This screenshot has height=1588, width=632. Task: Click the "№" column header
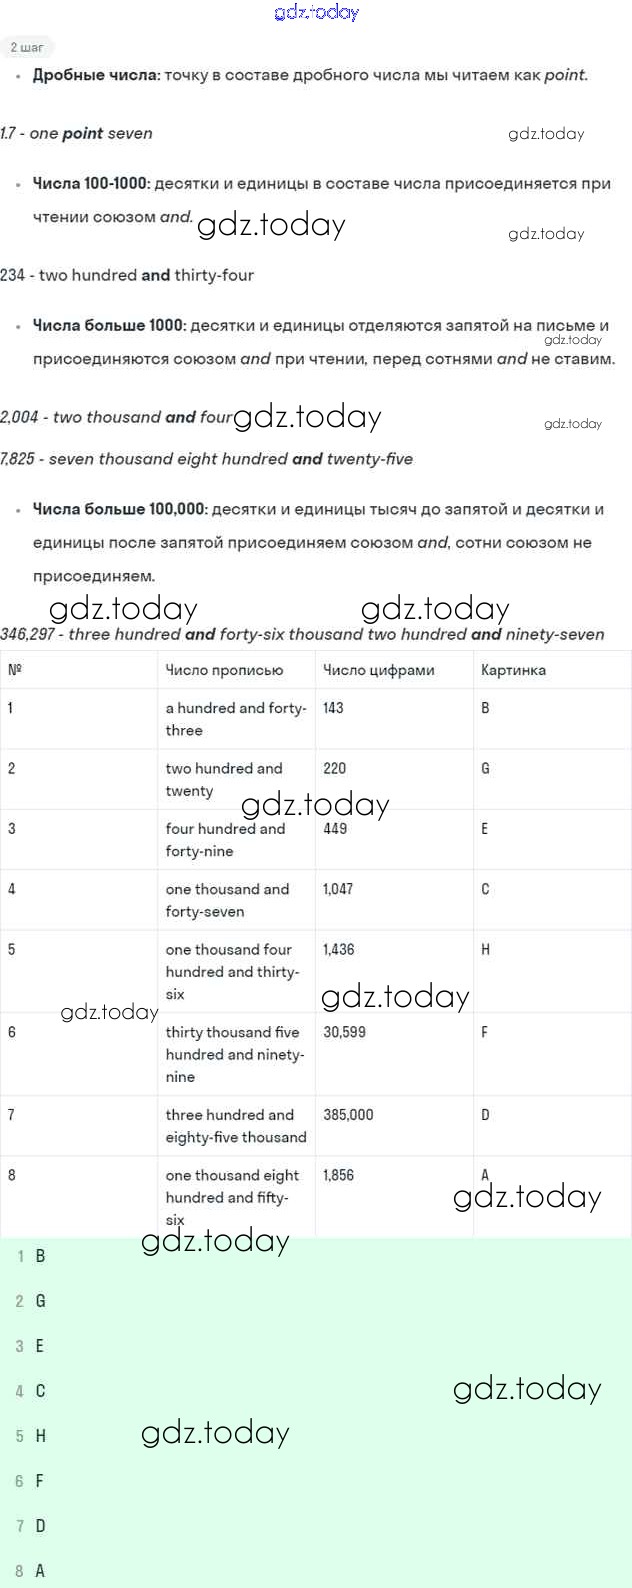tap(15, 670)
